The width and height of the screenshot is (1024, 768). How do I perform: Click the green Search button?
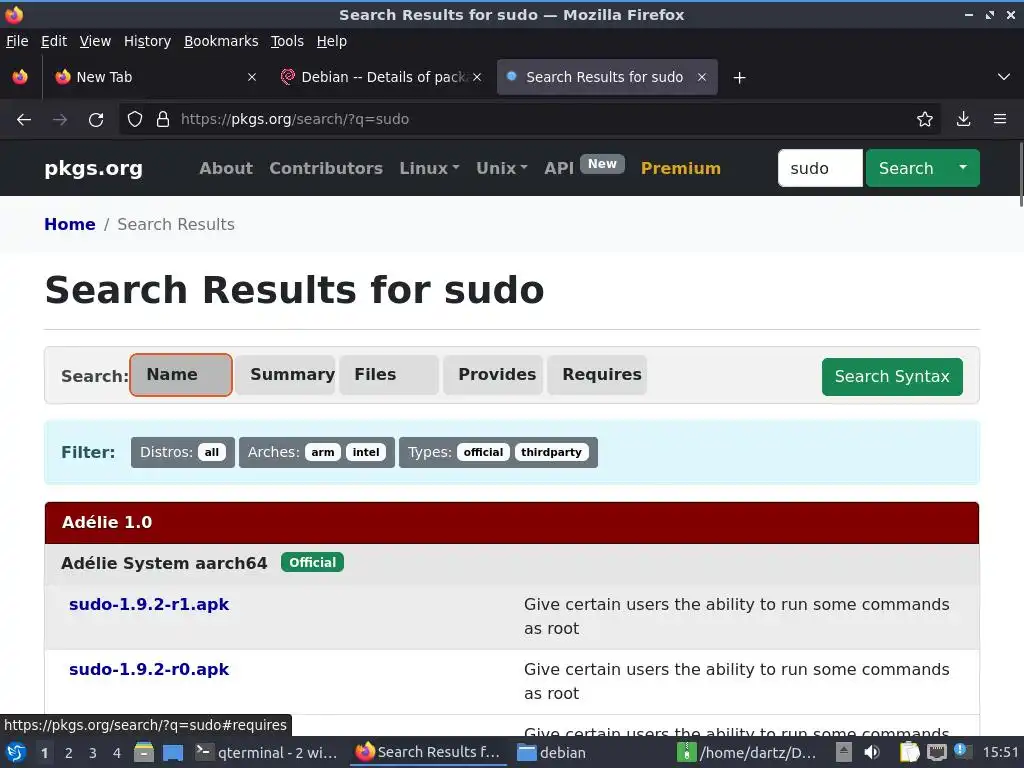point(906,168)
